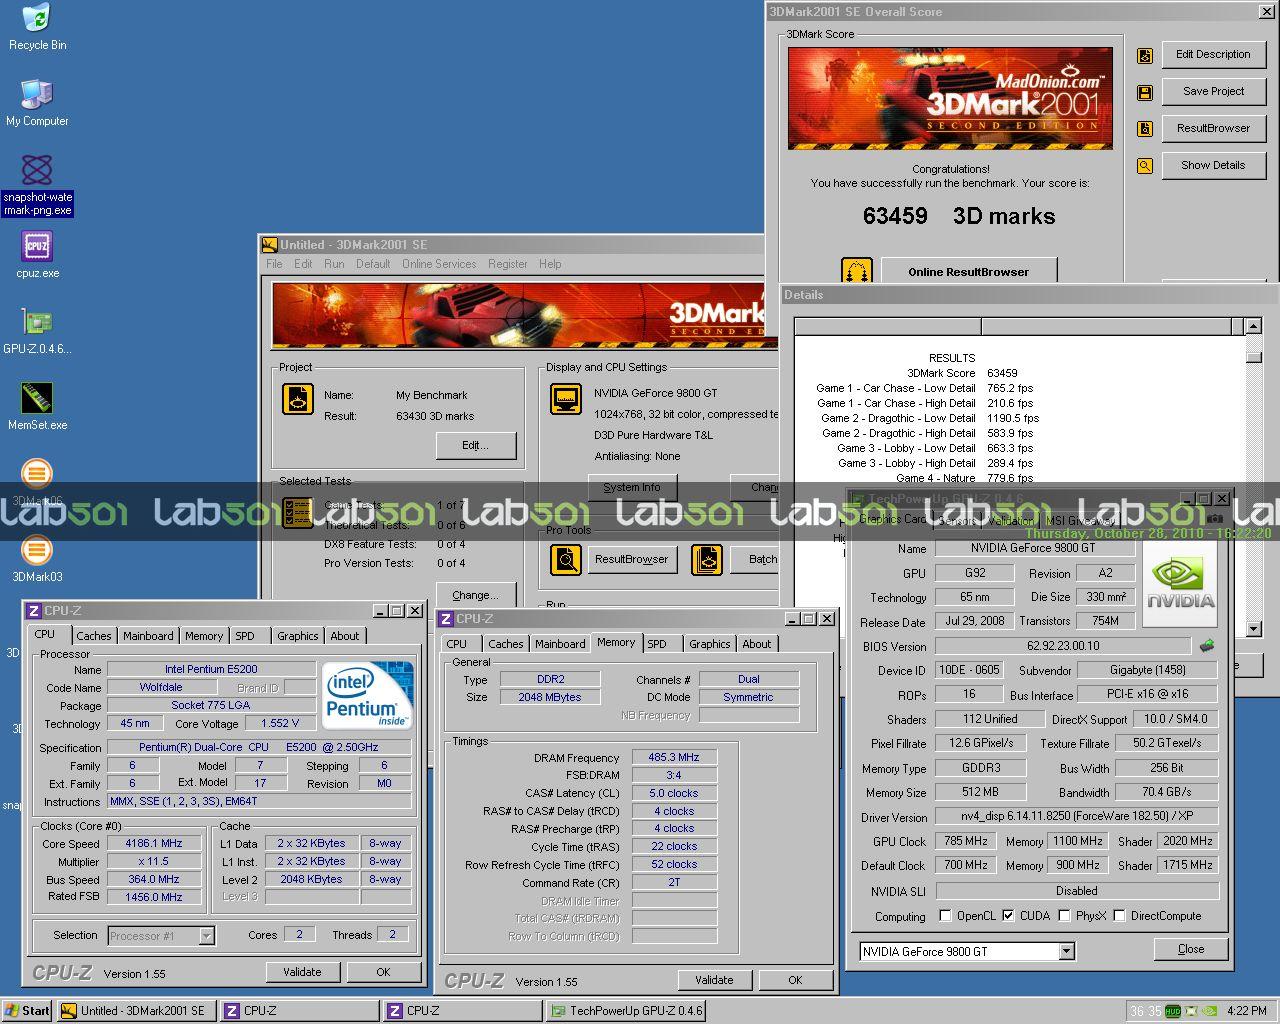Click the Batch icon under Pro Tools

pos(707,559)
